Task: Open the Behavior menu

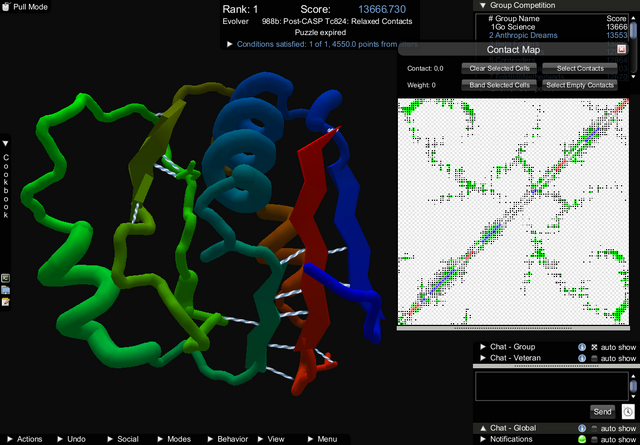Action: click(228, 439)
